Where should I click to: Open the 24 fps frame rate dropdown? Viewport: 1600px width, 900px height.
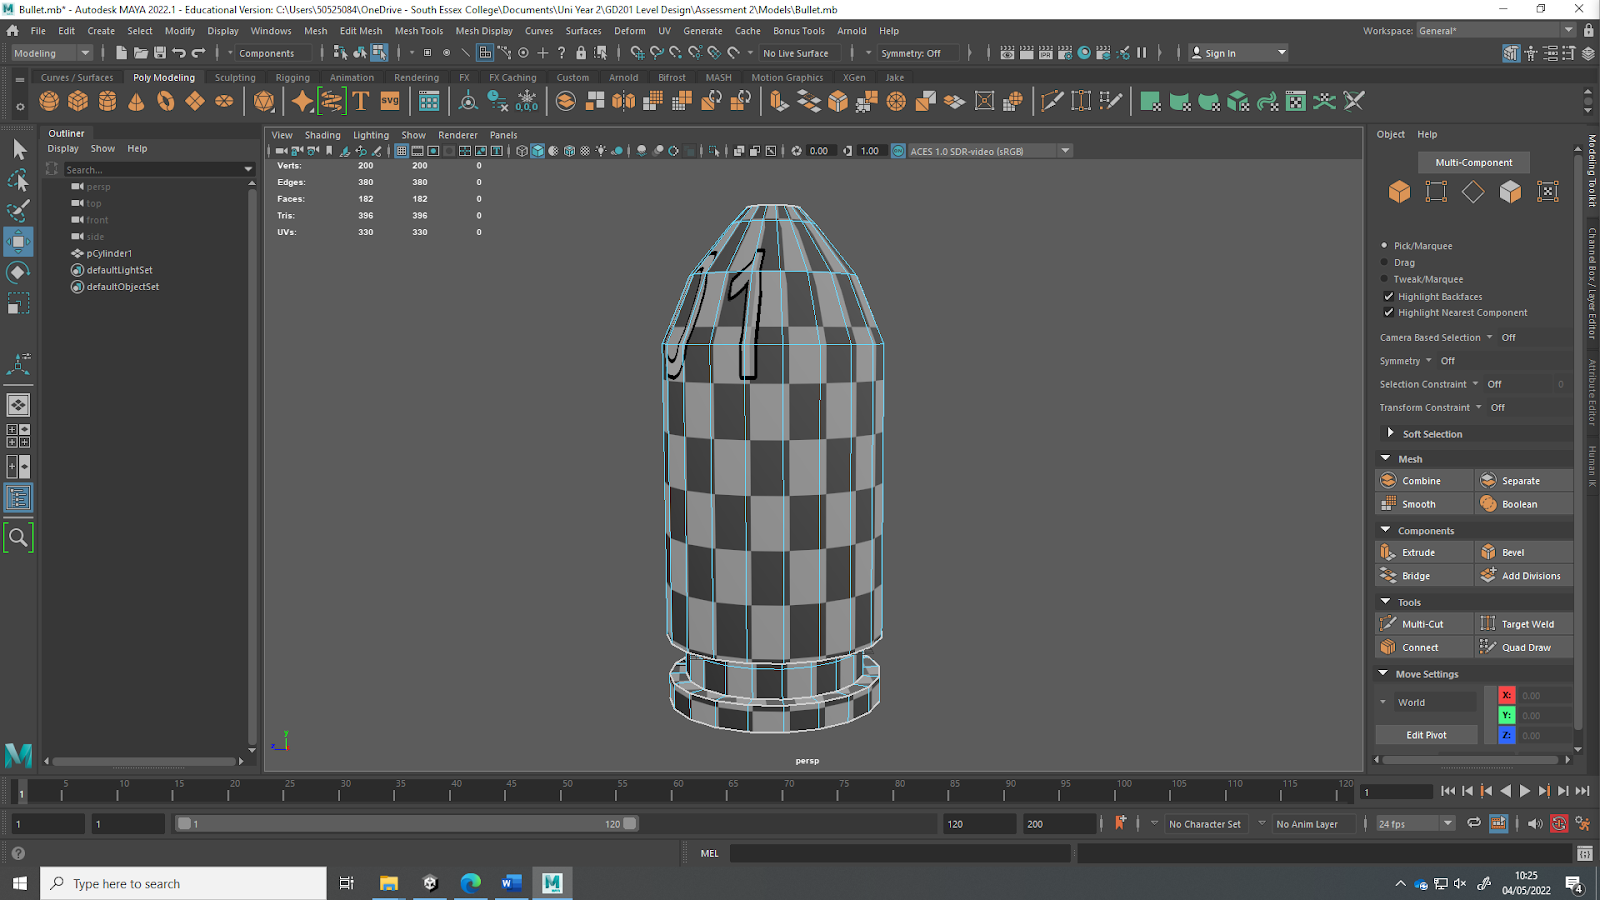[x=1415, y=824]
